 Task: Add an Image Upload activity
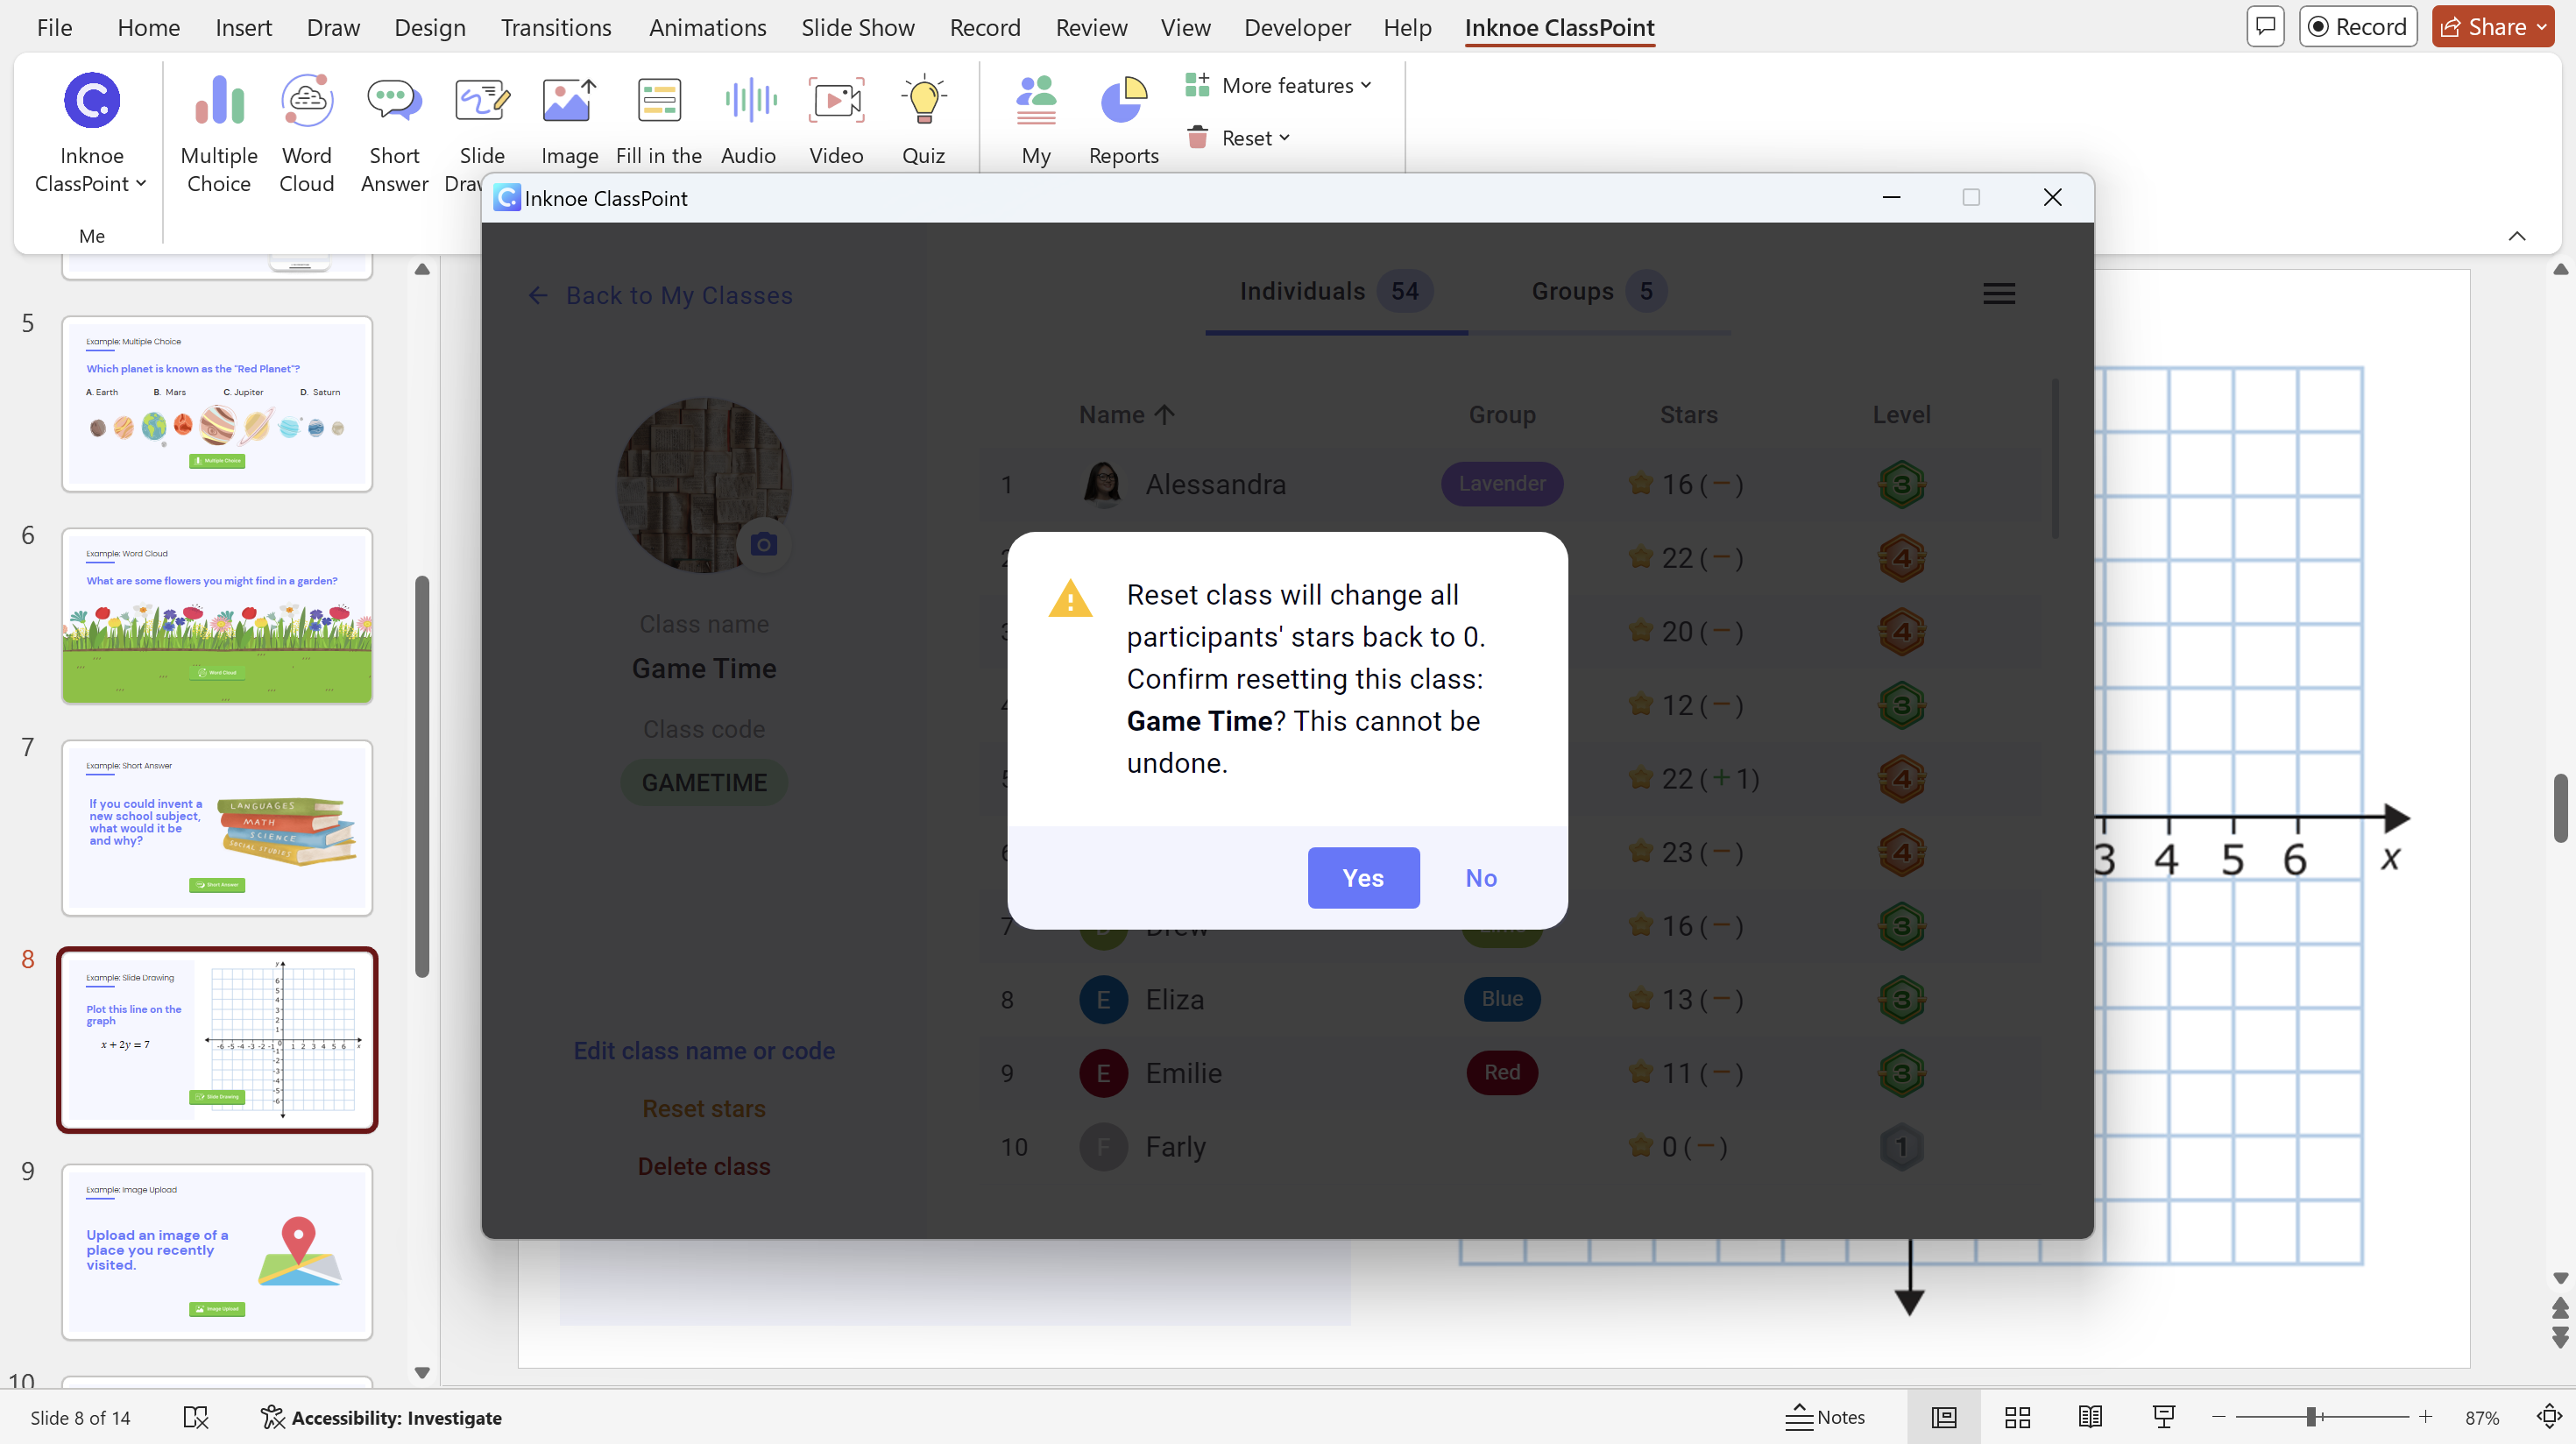click(569, 120)
